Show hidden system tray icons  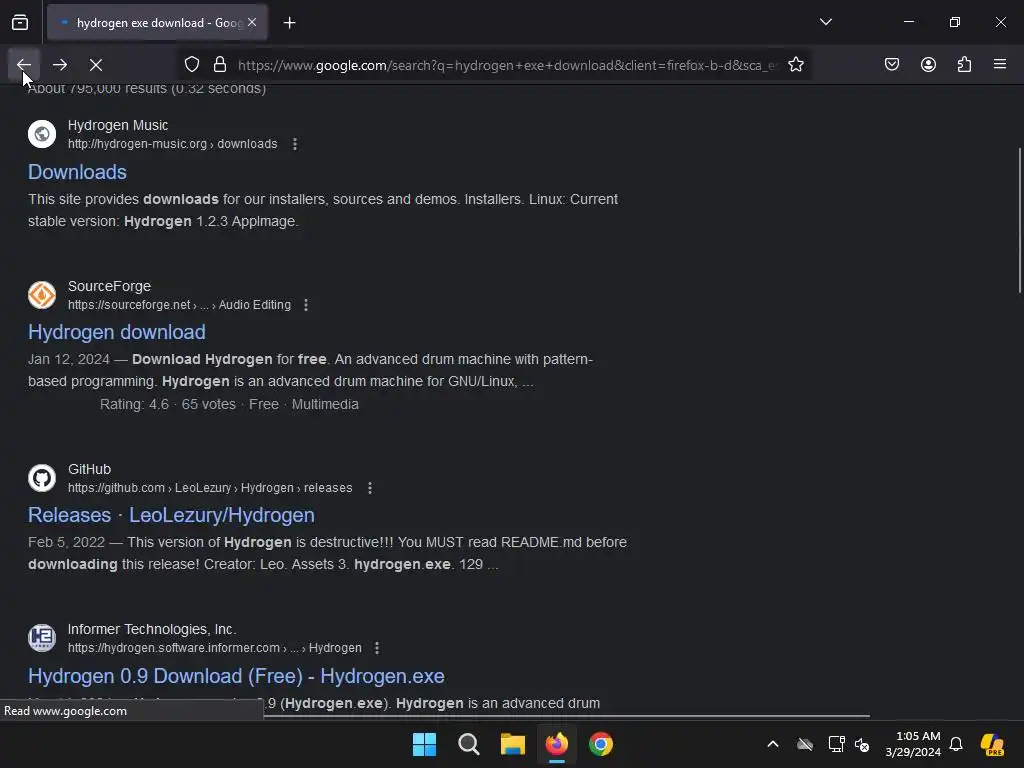point(773,744)
